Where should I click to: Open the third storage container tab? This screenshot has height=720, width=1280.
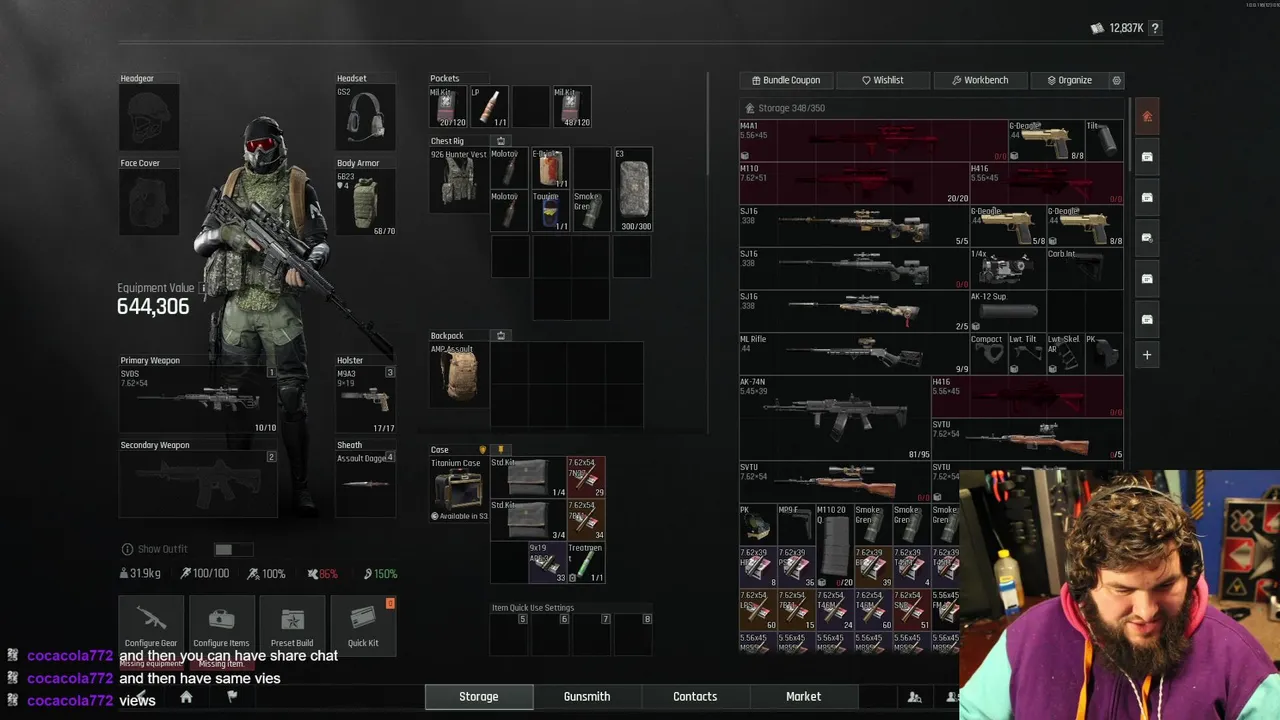pos(1147,197)
